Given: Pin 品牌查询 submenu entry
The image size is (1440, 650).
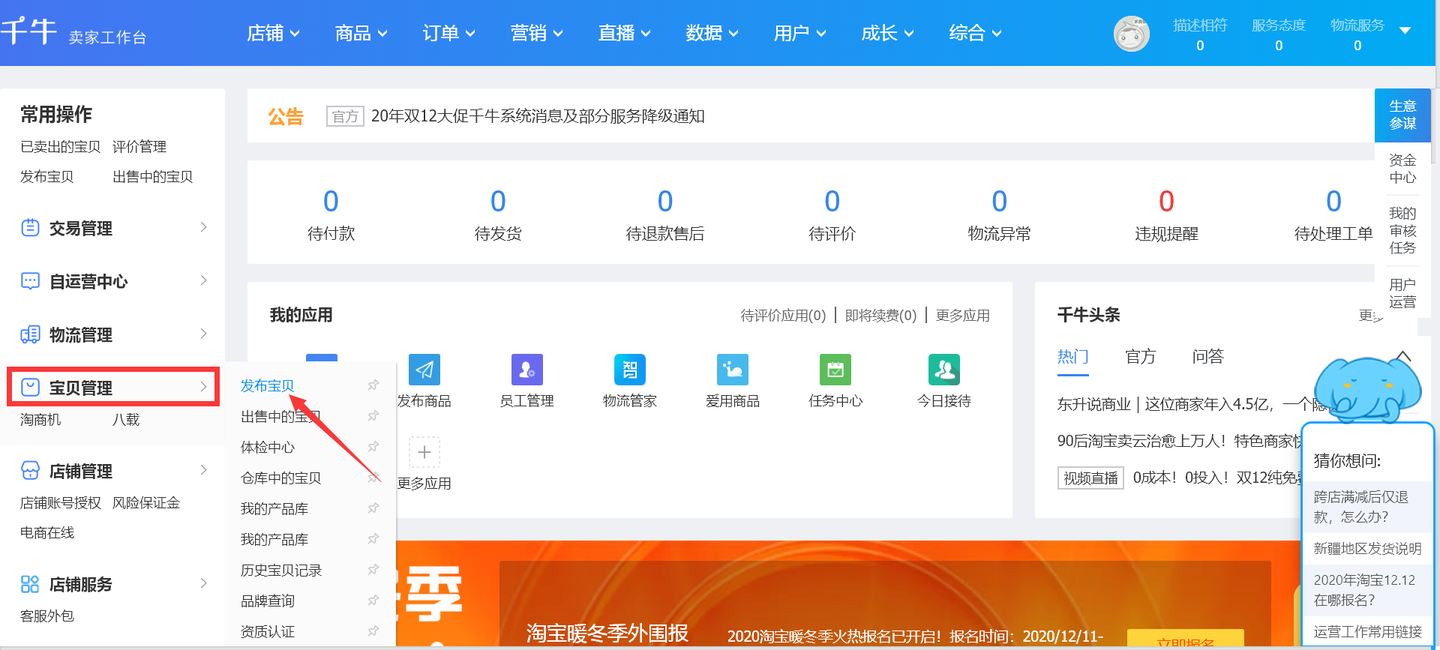Looking at the screenshot, I should coord(373,601).
